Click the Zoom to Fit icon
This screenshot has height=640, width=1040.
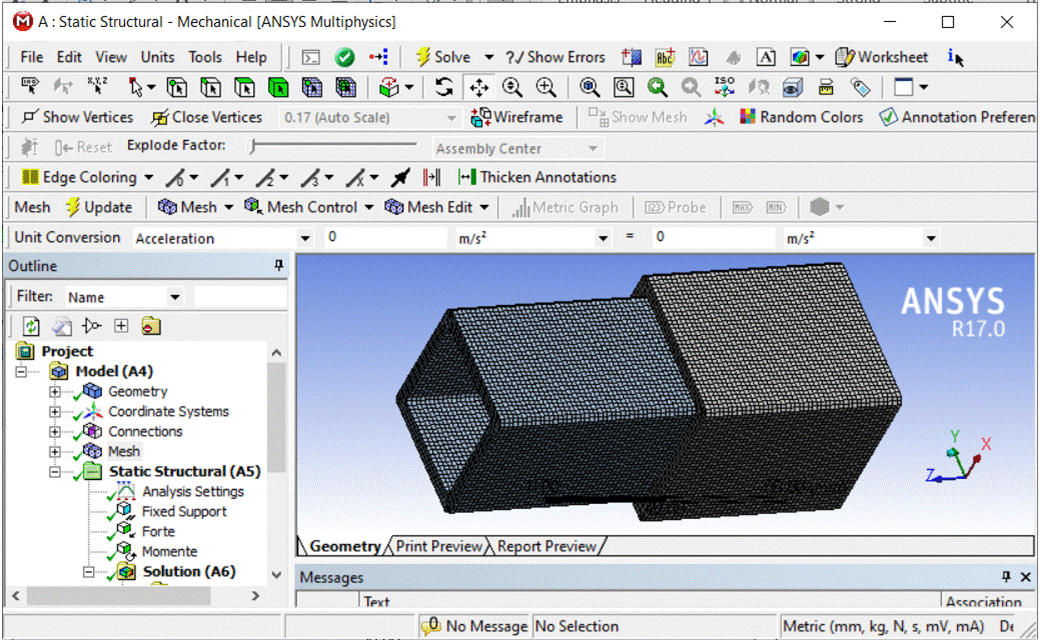click(589, 87)
